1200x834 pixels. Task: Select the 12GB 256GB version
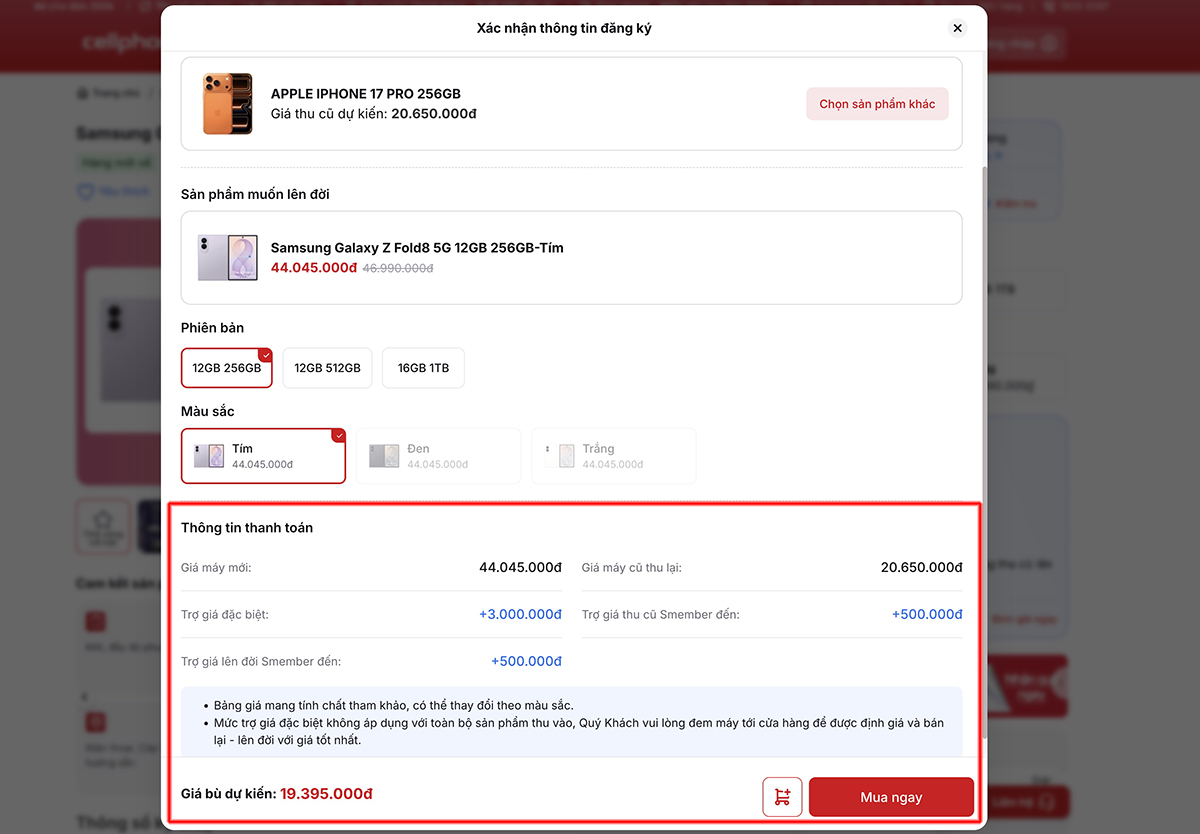pyautogui.click(x=227, y=368)
